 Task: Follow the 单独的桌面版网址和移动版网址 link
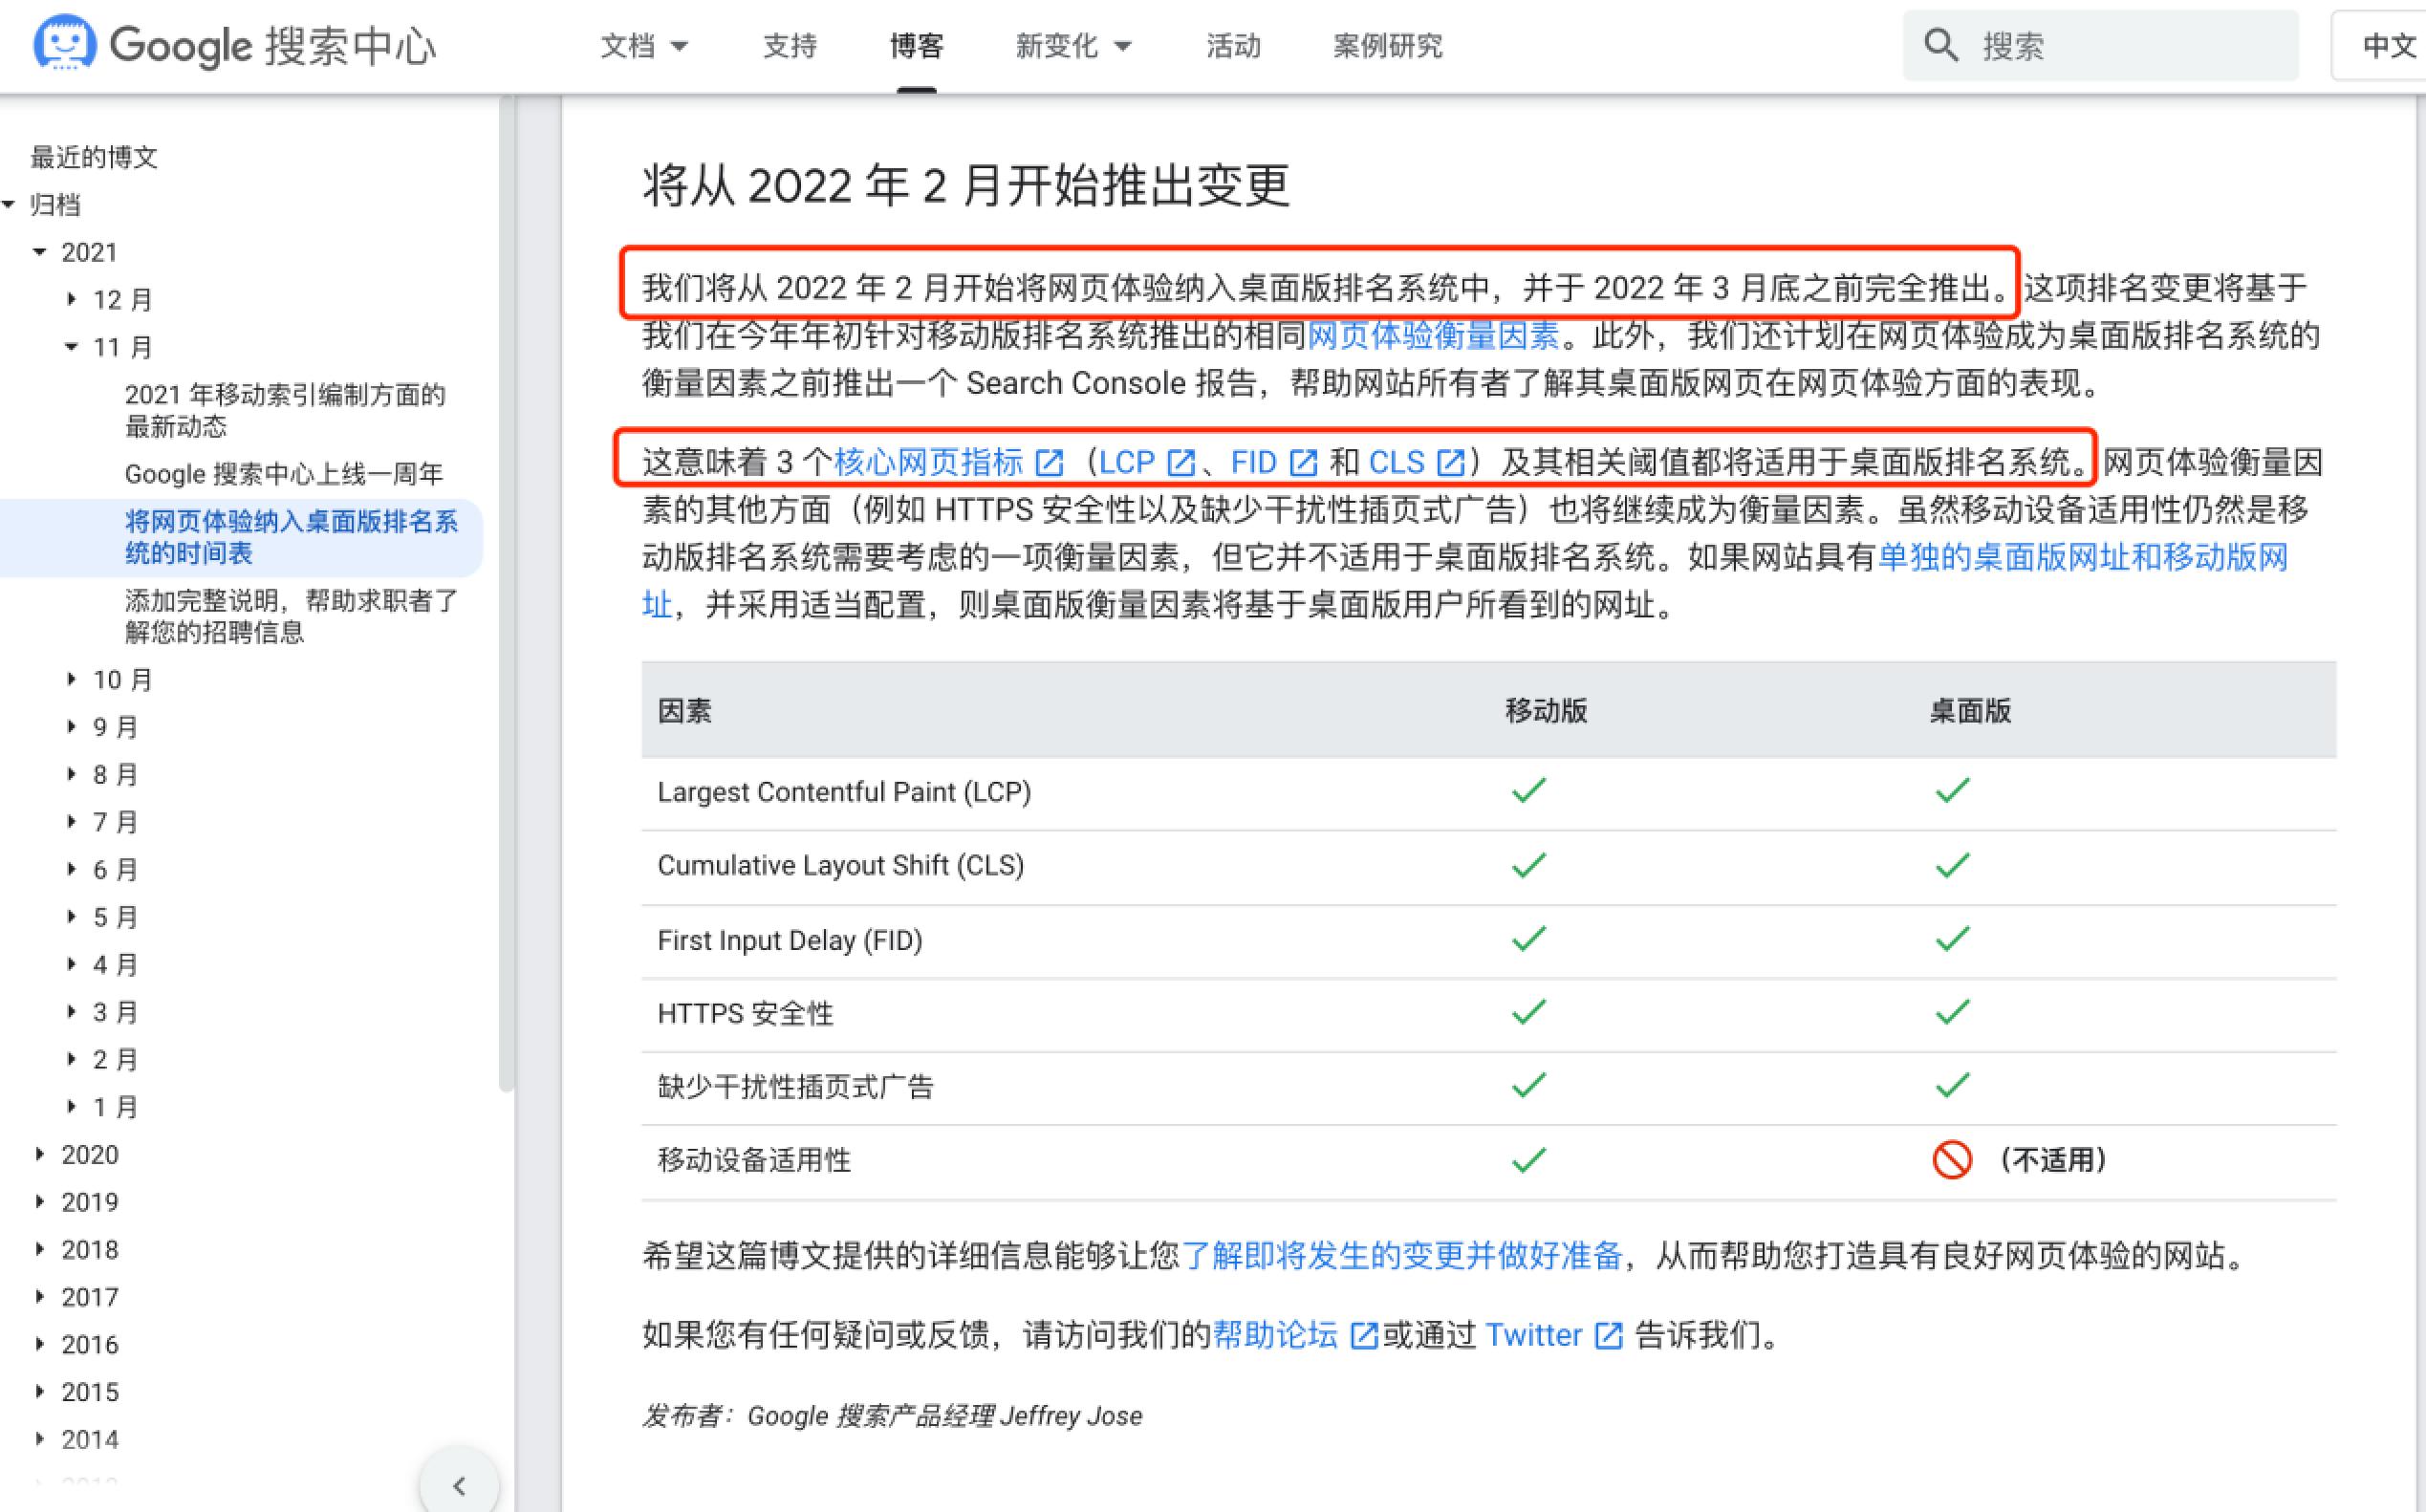(x=2082, y=557)
